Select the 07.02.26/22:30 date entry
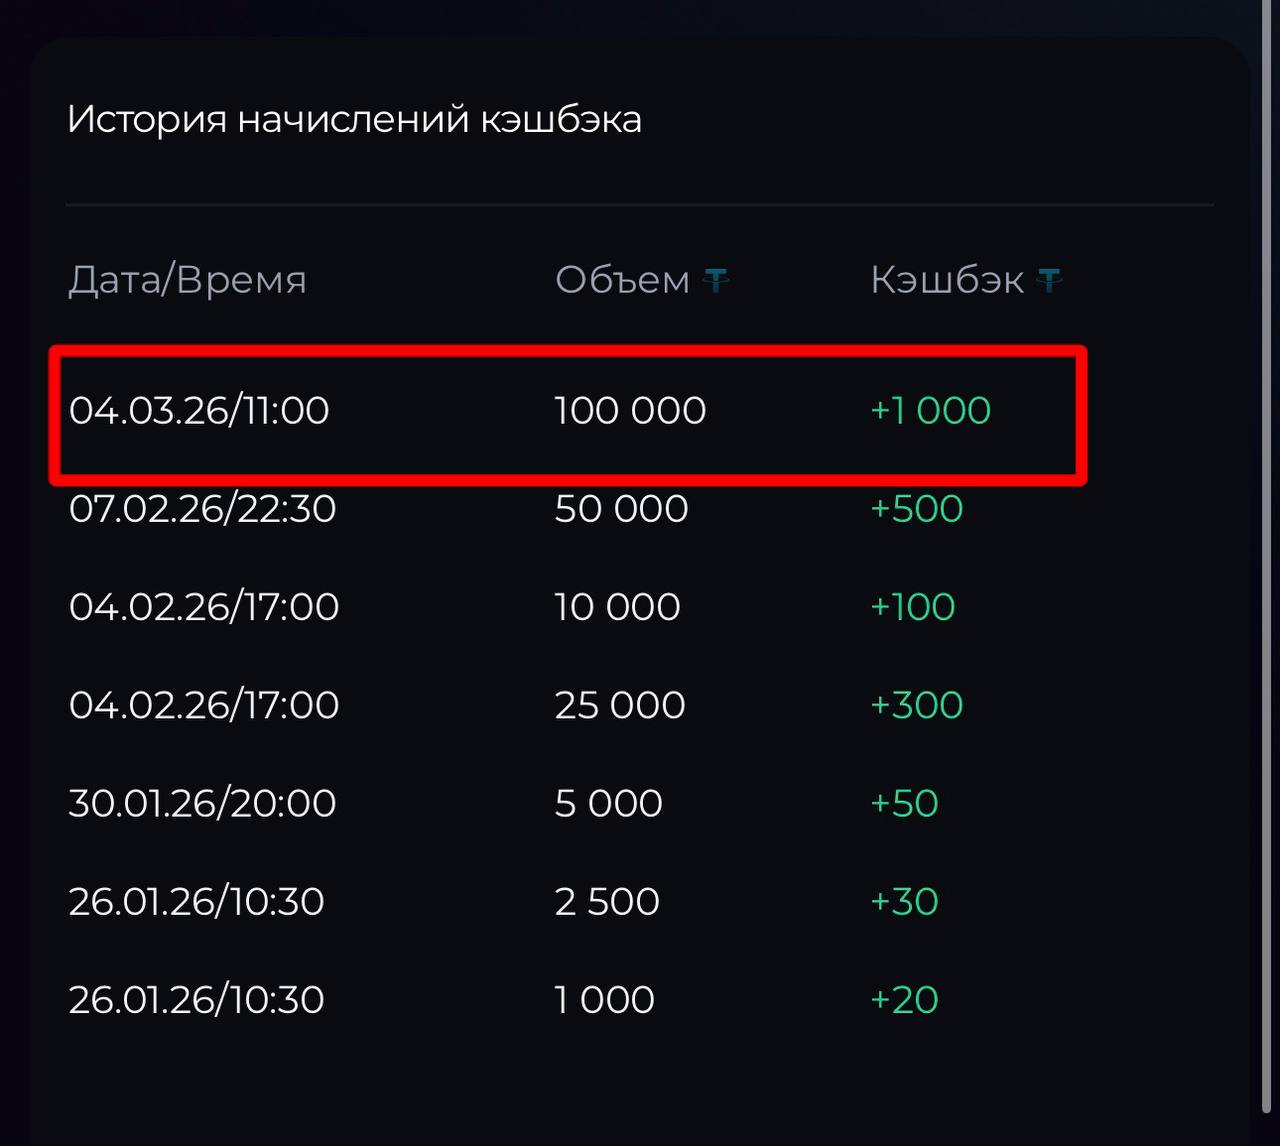Screen dimensions: 1280x1146 (x=202, y=508)
